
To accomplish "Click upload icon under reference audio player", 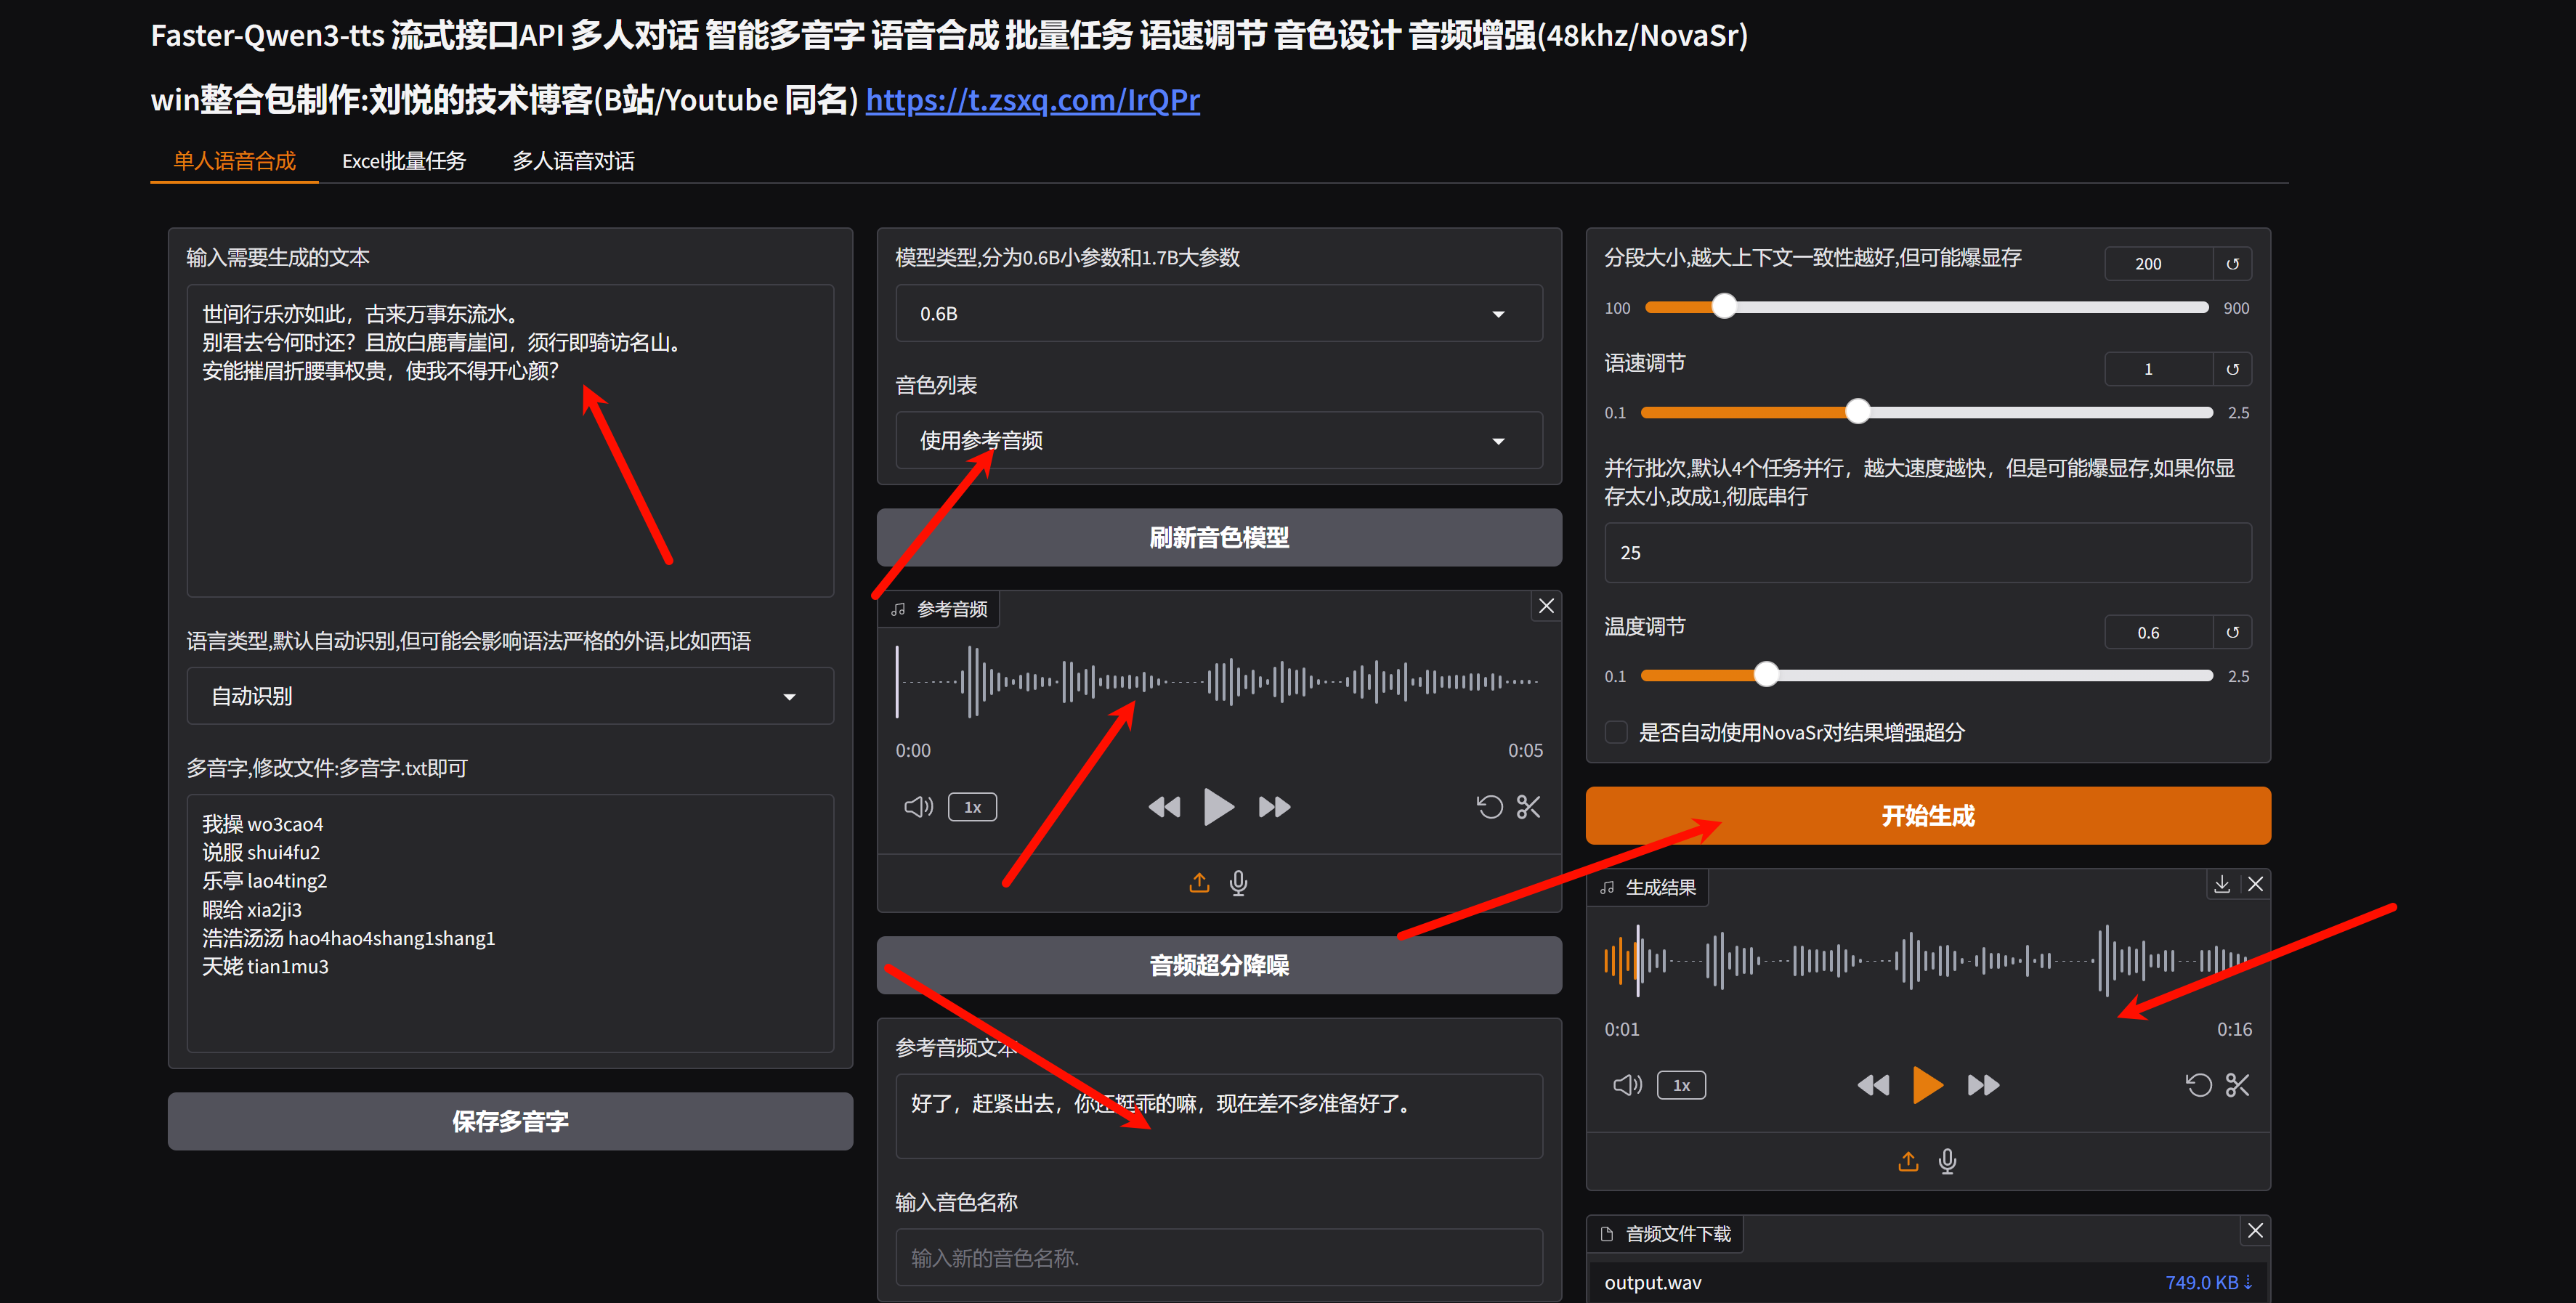I will click(x=1199, y=883).
